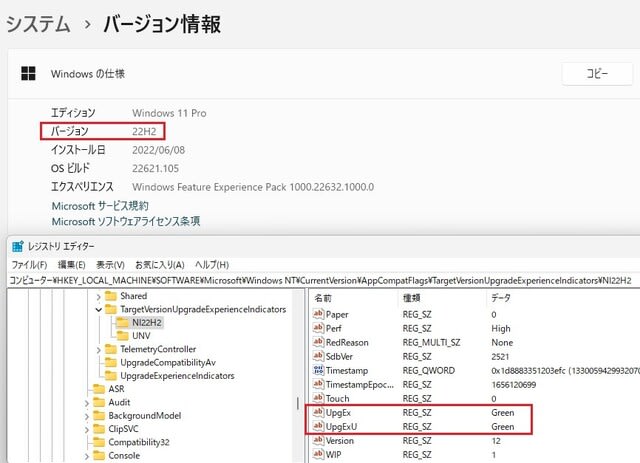Open the ファイル(F) menu
This screenshot has width=640, height=463.
click(29, 265)
